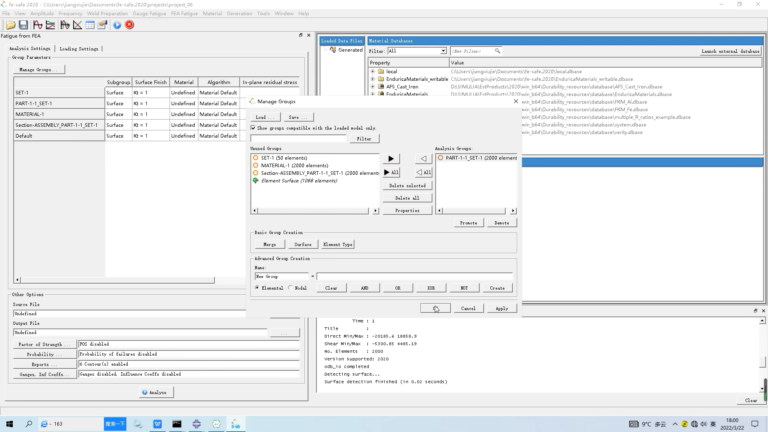Expand the EnduricaMaterials_writable tree node

click(373, 79)
